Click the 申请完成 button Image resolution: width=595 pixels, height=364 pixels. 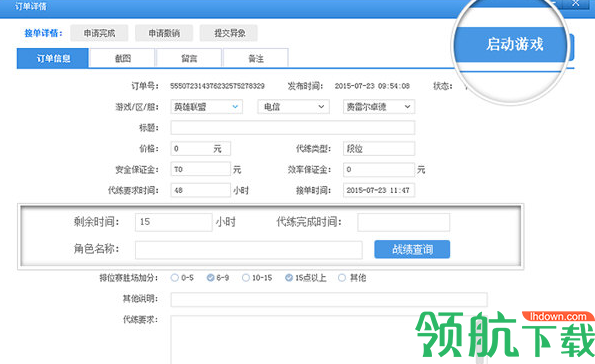[99, 33]
